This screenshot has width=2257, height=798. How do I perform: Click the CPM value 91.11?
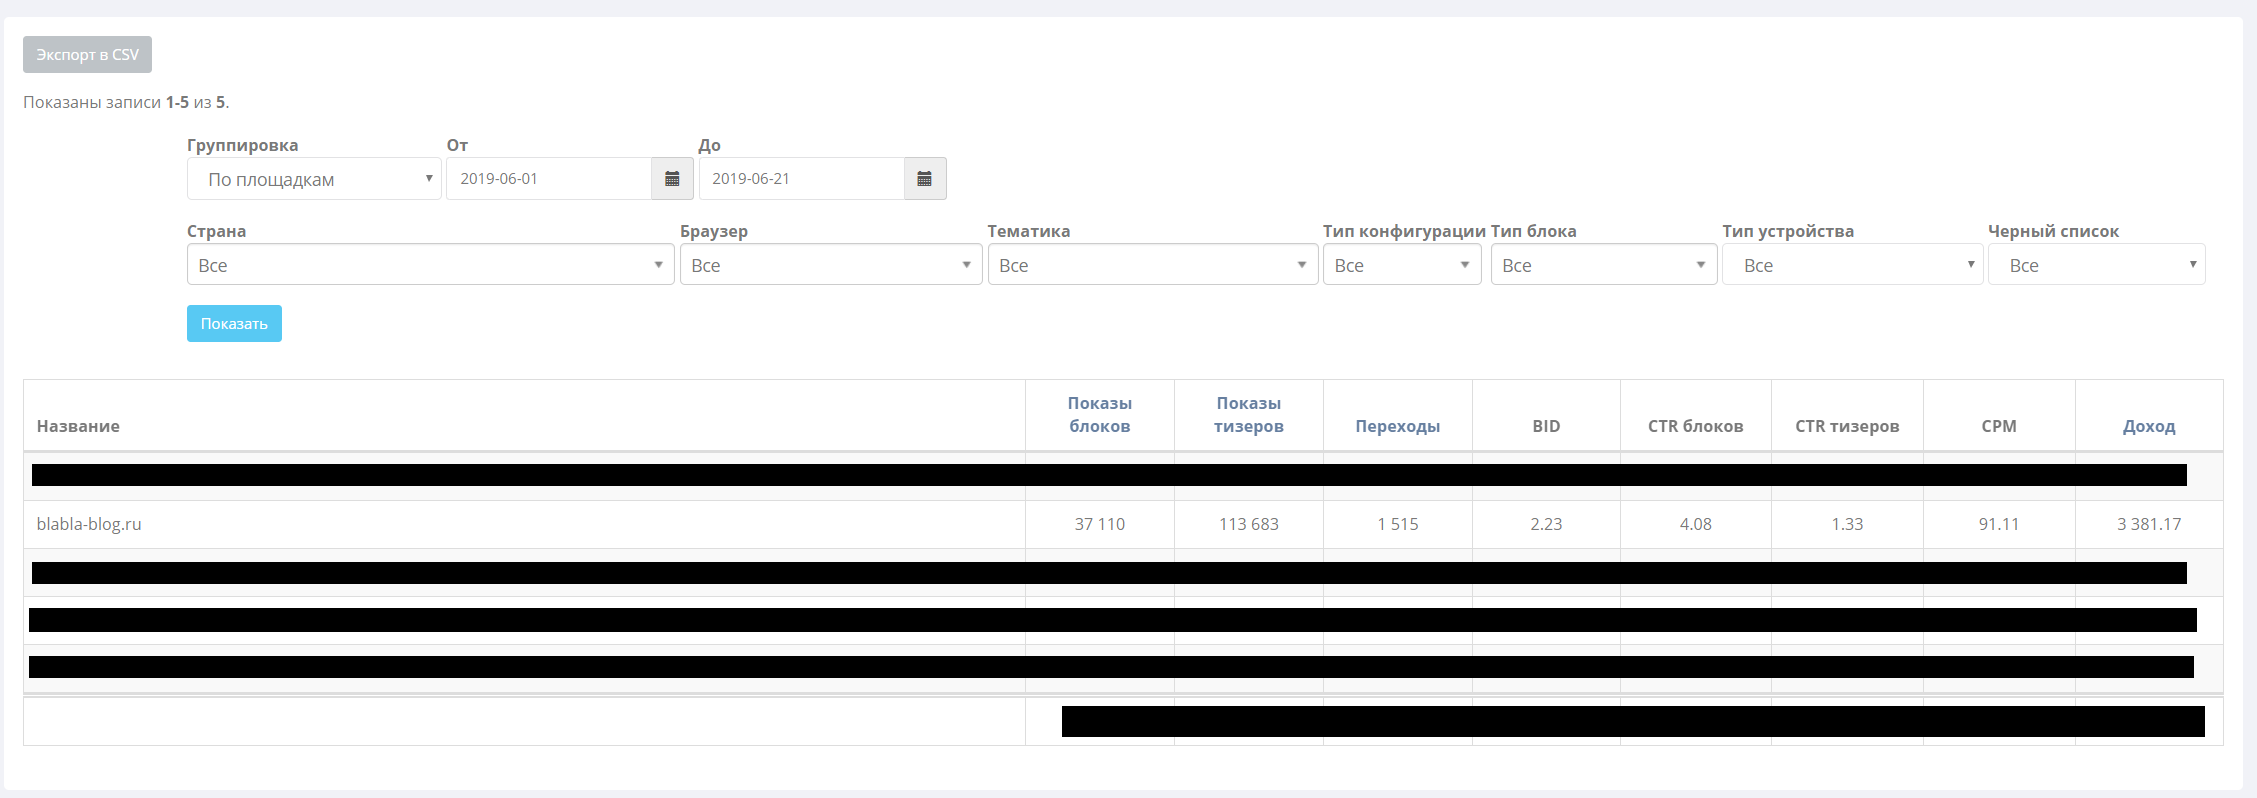(1999, 524)
